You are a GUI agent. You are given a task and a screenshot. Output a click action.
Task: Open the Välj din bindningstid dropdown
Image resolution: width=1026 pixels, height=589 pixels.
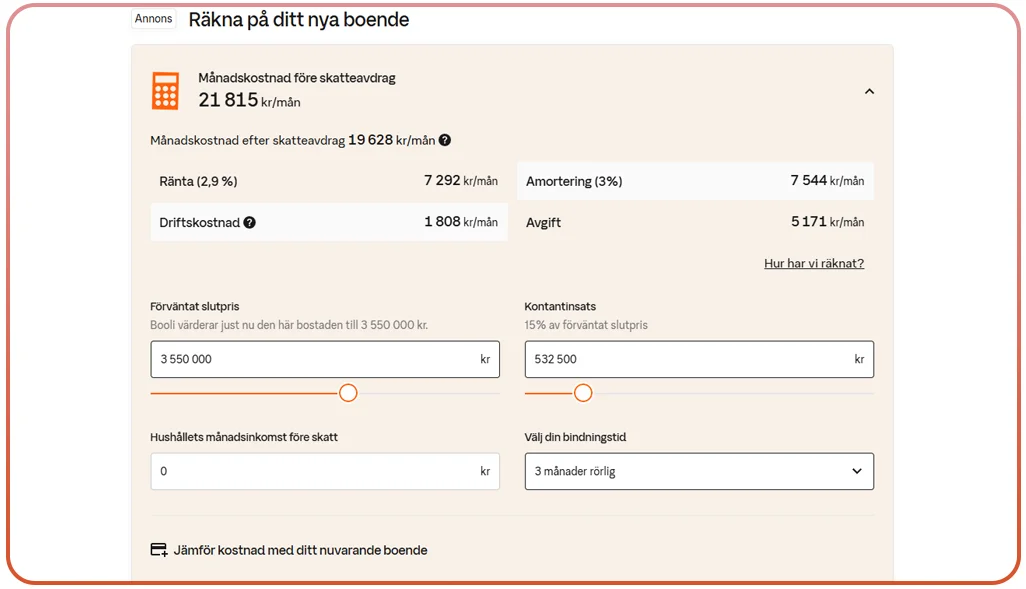pyautogui.click(x=698, y=470)
